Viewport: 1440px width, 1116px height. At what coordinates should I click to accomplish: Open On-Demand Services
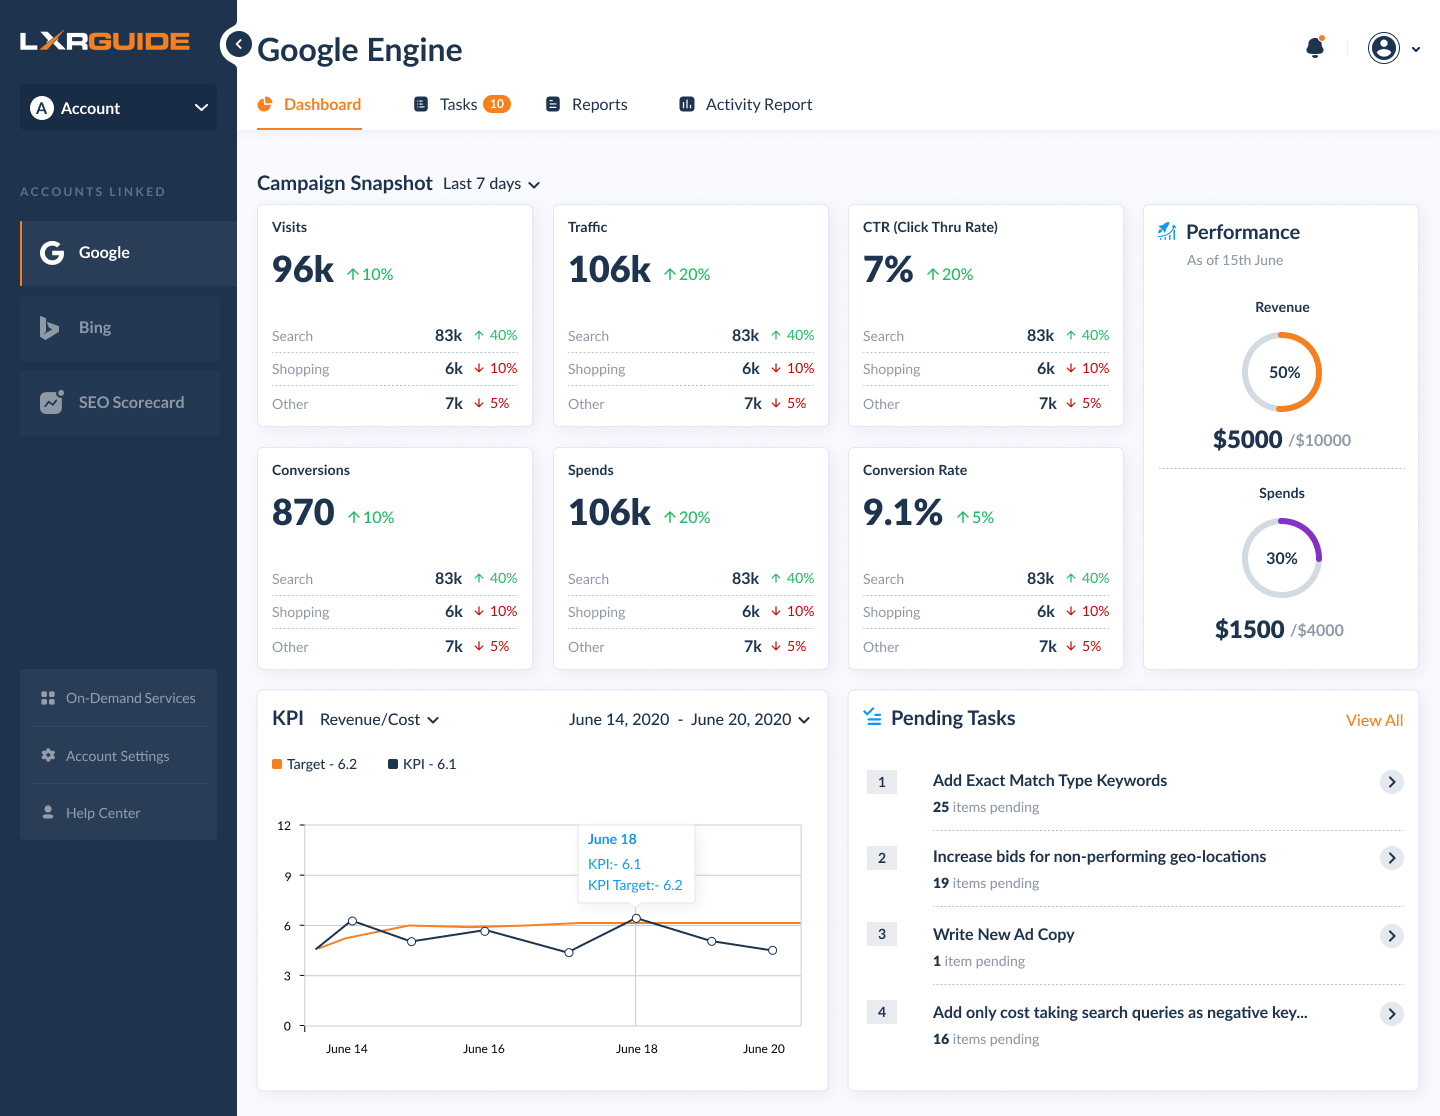tap(118, 698)
